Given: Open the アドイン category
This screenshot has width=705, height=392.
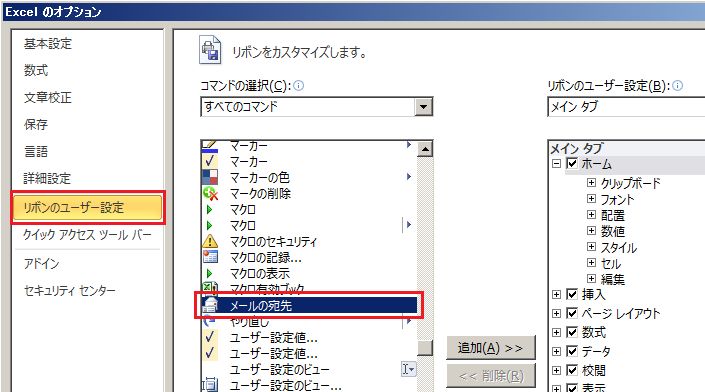Looking at the screenshot, I should point(41,263).
